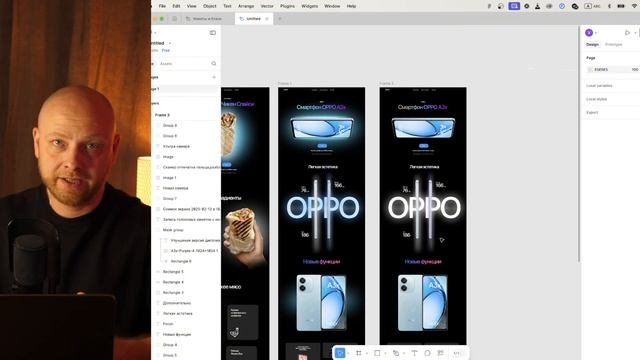Viewport: 640px width, 360px height.
Task: Open the Window menu
Action: coord(332,6)
